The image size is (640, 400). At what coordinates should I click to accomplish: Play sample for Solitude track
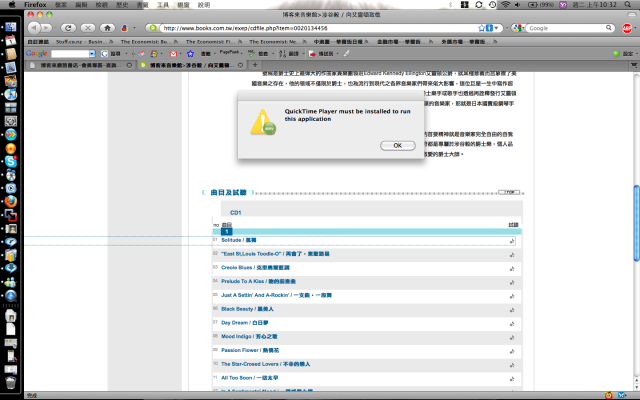click(511, 241)
